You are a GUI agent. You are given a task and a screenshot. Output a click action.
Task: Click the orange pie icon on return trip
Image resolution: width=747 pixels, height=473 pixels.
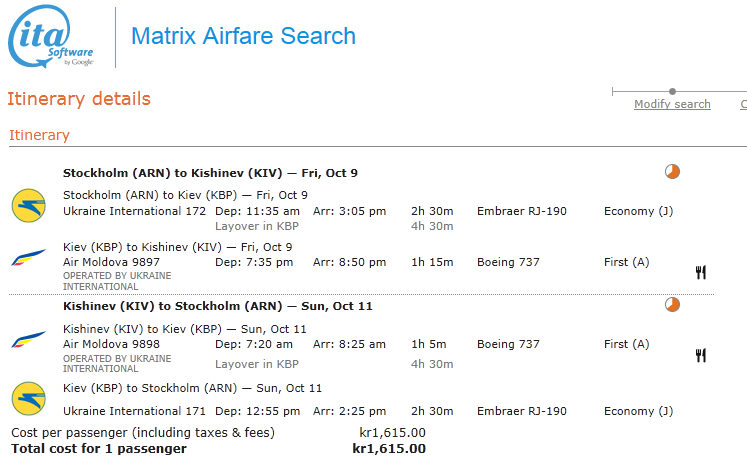[672, 304]
